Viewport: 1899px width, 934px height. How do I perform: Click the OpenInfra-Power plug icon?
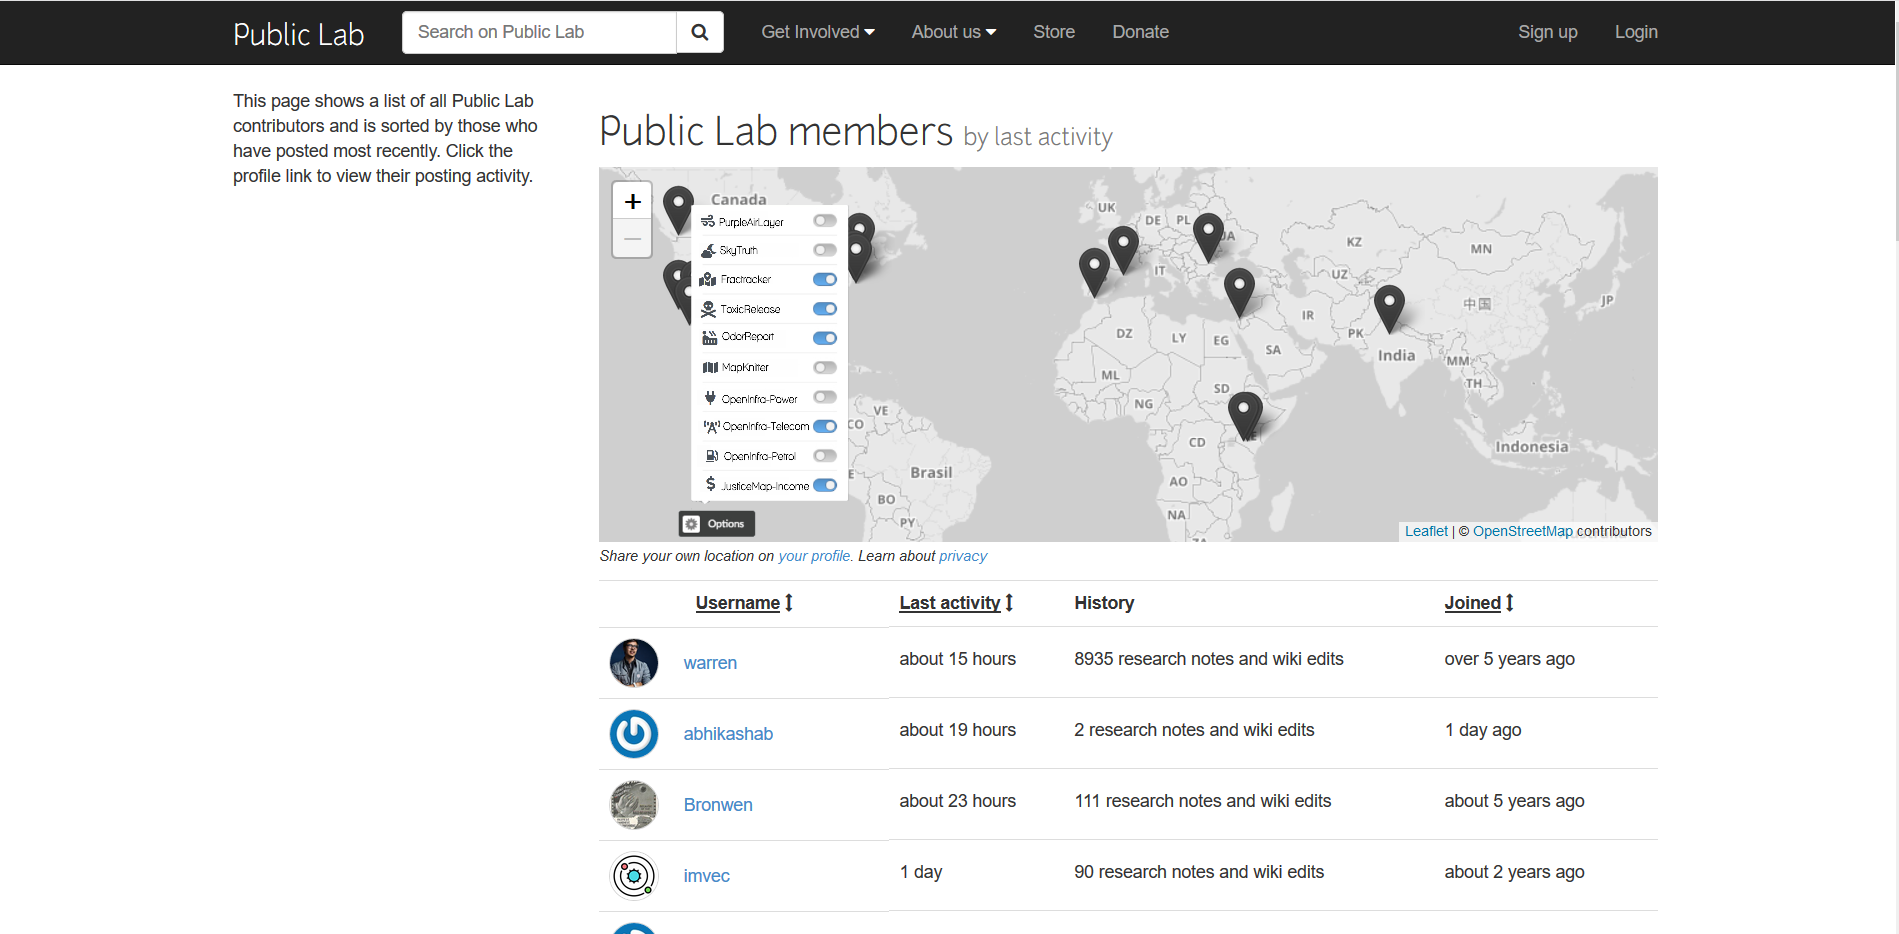(711, 397)
